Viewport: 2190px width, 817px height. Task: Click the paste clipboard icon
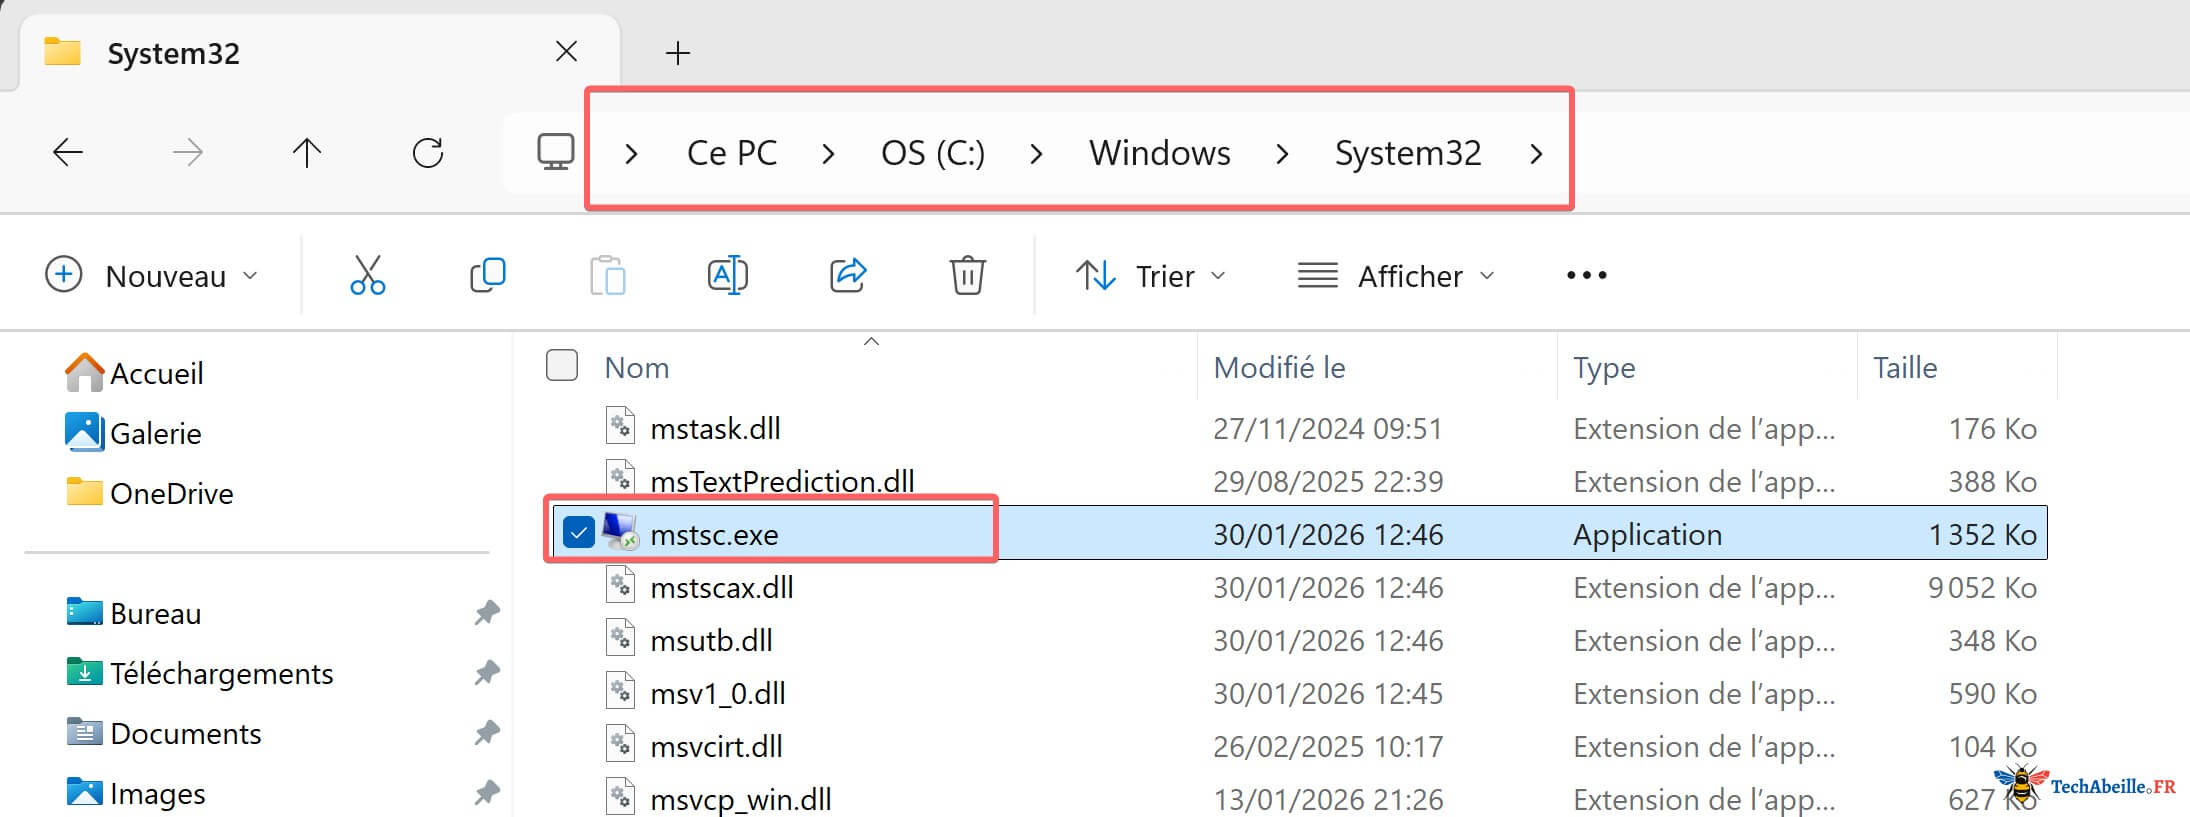607,275
